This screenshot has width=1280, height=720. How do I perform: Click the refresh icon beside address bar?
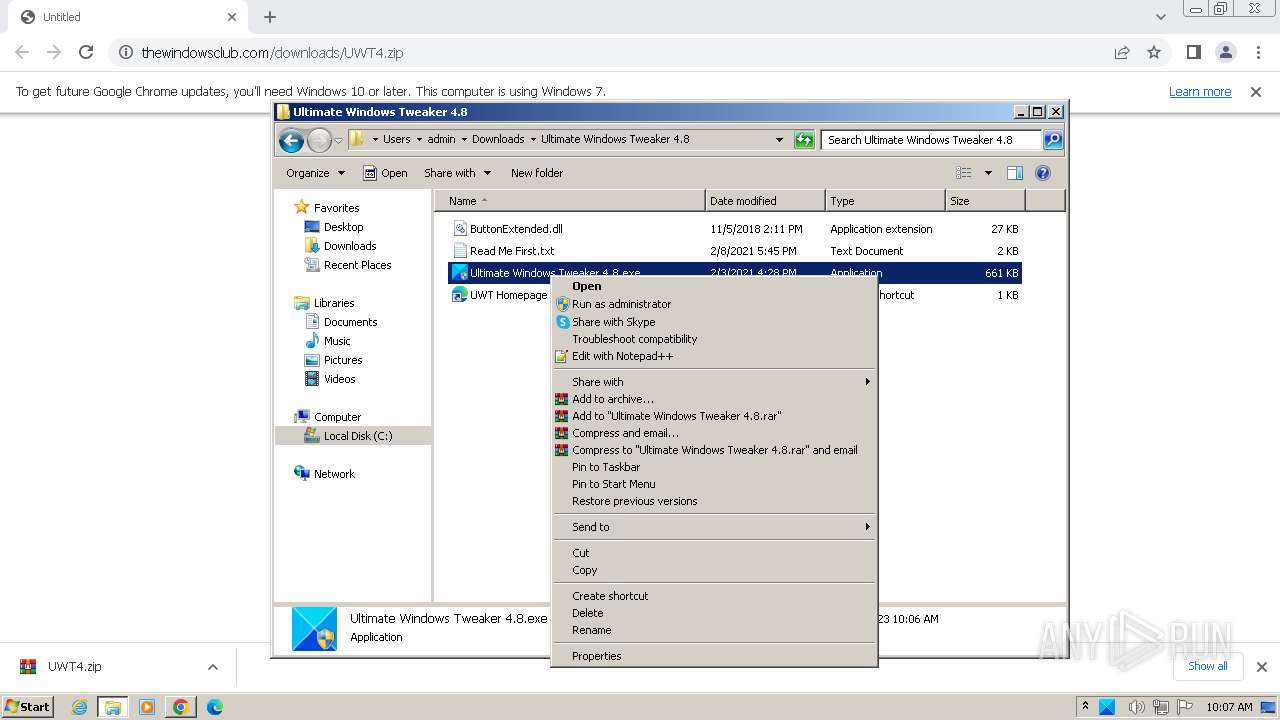click(x=804, y=140)
